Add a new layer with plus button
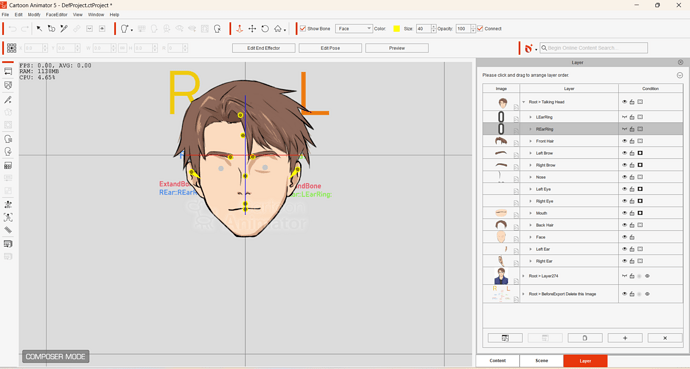The width and height of the screenshot is (690, 369). [625, 338]
